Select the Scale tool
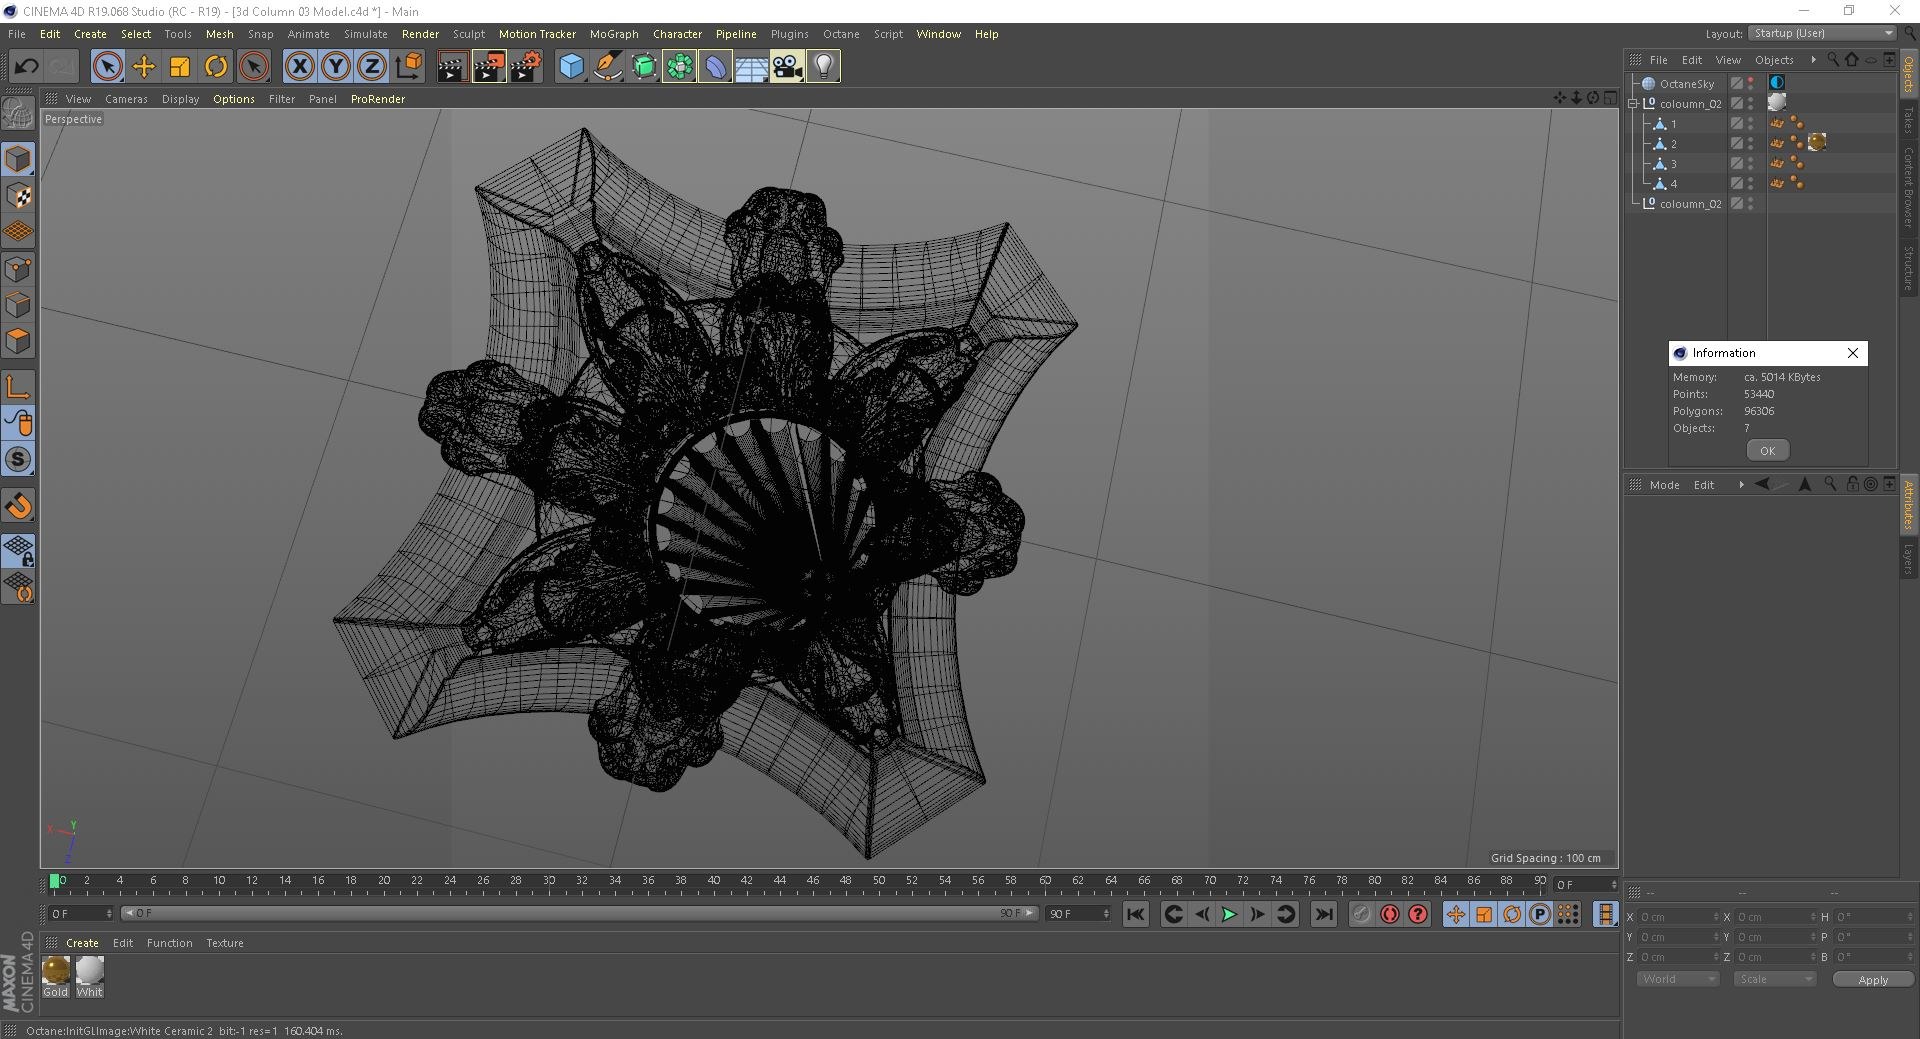Image resolution: width=1920 pixels, height=1039 pixels. [180, 67]
